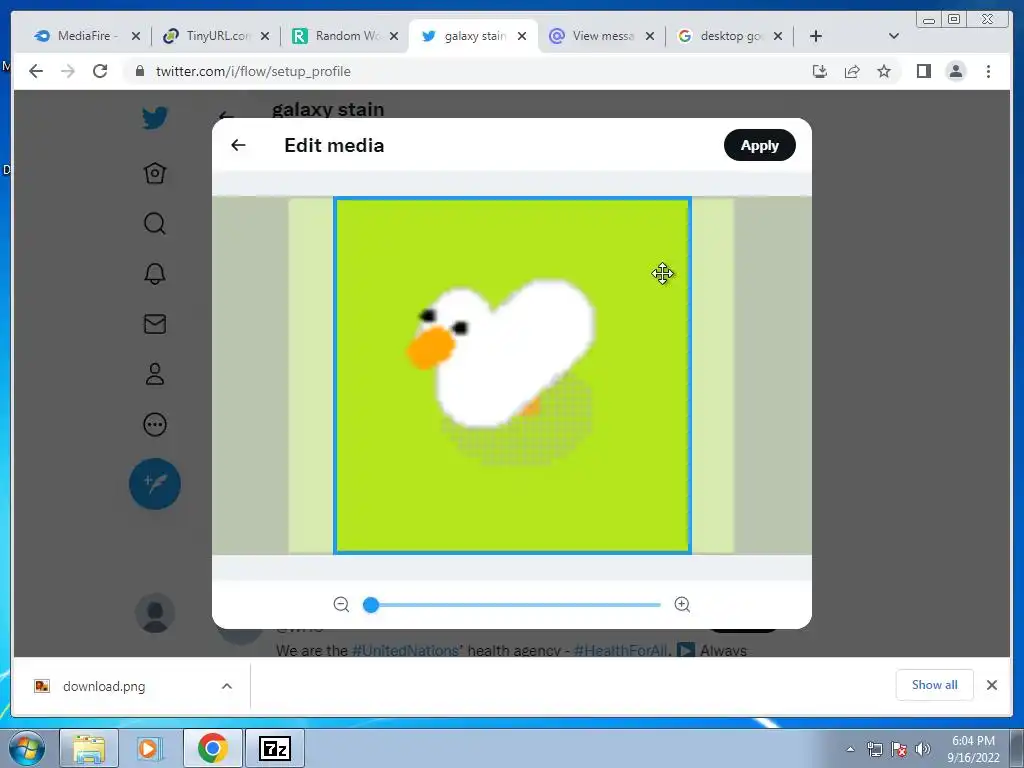The width and height of the screenshot is (1024, 768).
Task: Open the Chrome three-dot menu
Action: [988, 71]
